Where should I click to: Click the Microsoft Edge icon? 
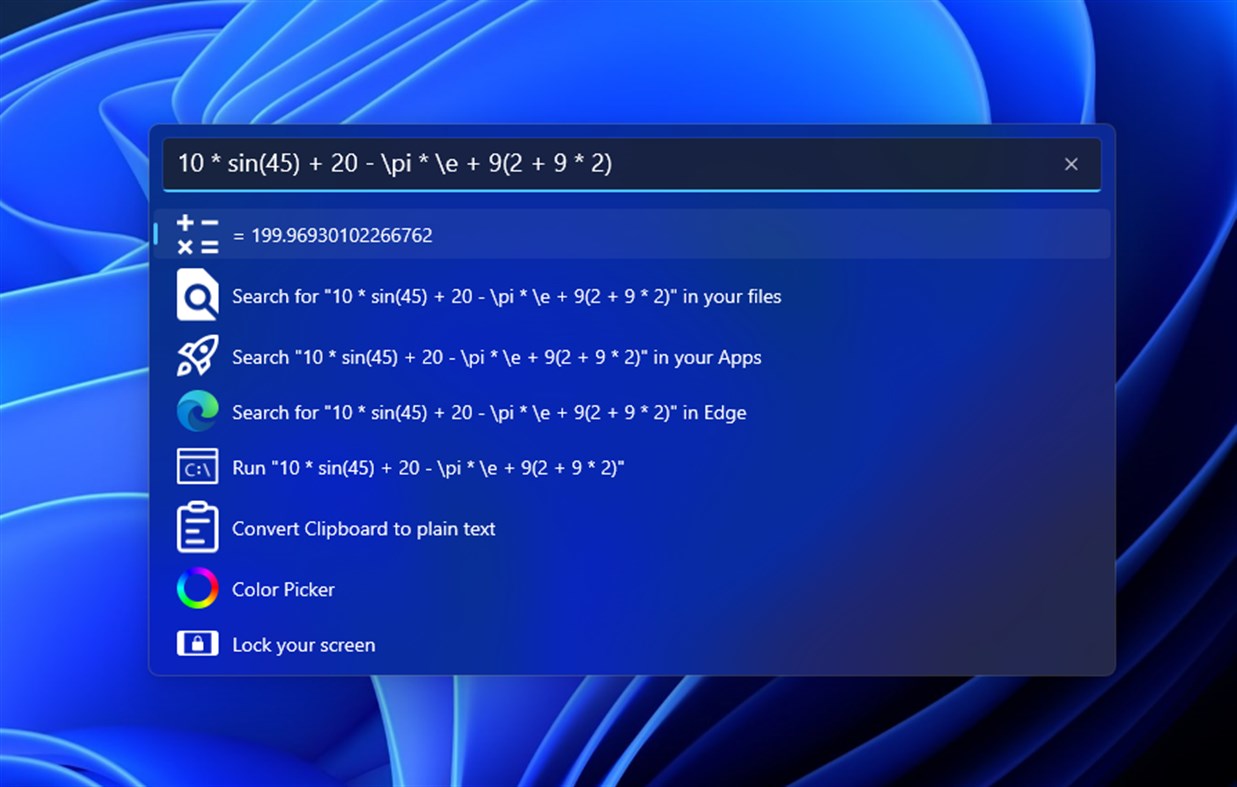pyautogui.click(x=197, y=412)
